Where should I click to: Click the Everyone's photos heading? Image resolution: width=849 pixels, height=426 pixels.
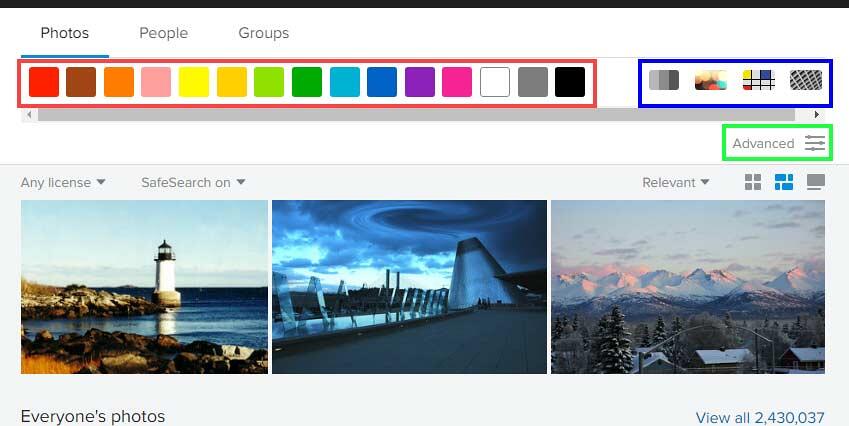93,416
